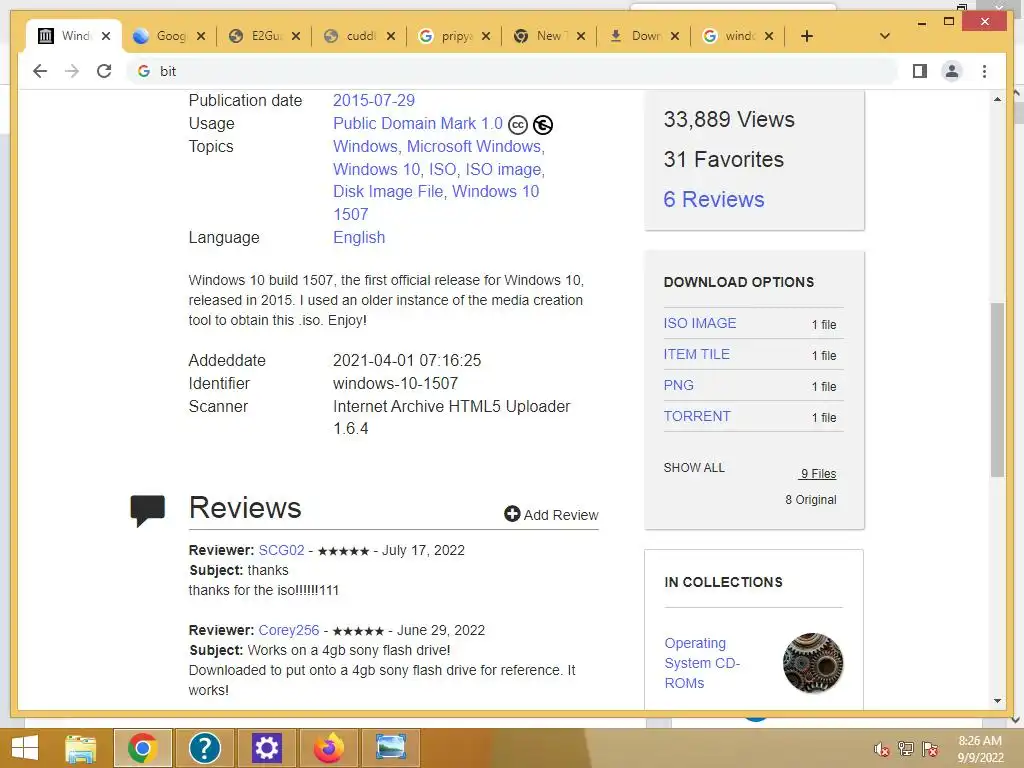Switch to the New tab
Screen dimensions: 1024x768
[550, 36]
